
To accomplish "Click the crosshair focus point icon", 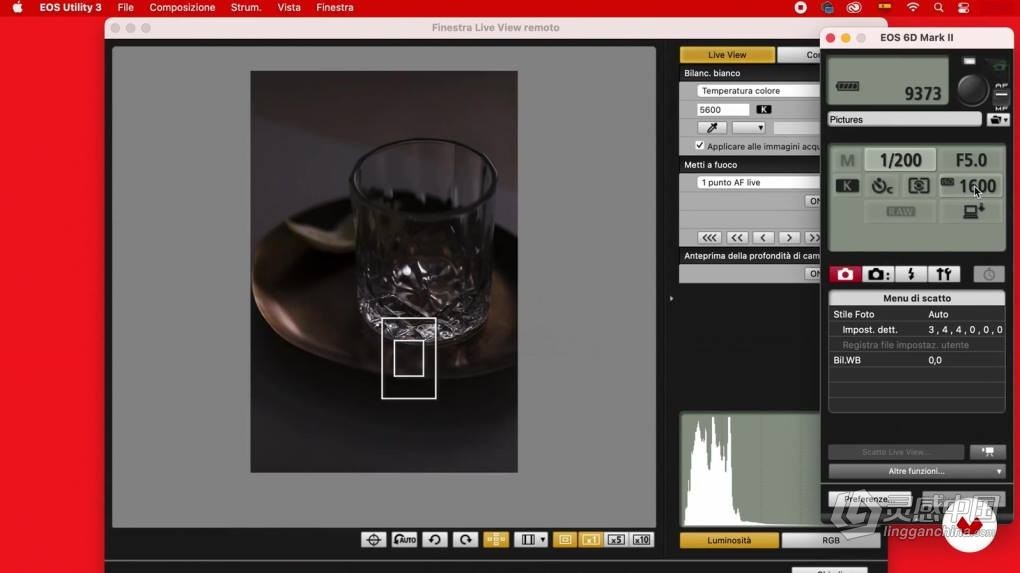I will (373, 539).
